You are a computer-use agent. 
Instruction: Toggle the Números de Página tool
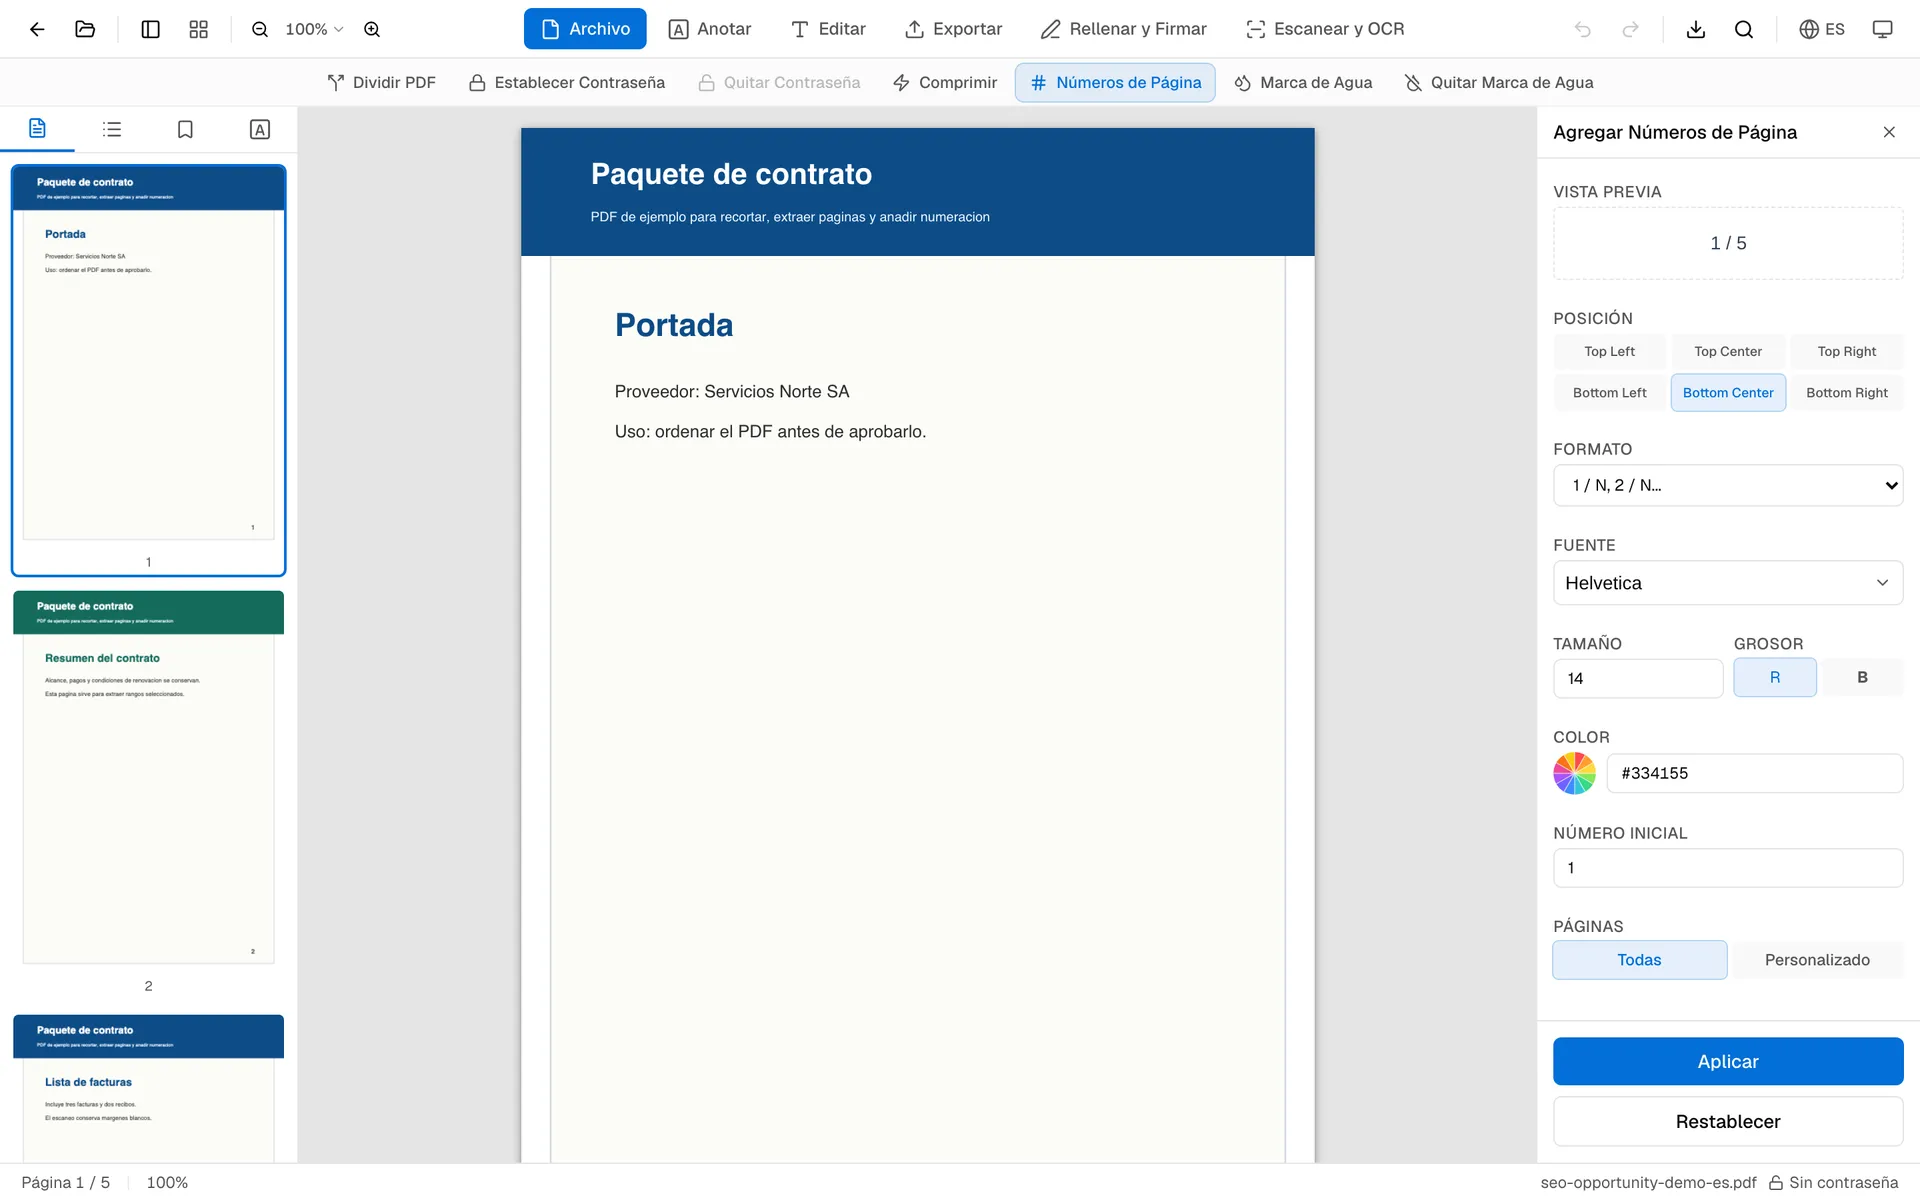1115,83
